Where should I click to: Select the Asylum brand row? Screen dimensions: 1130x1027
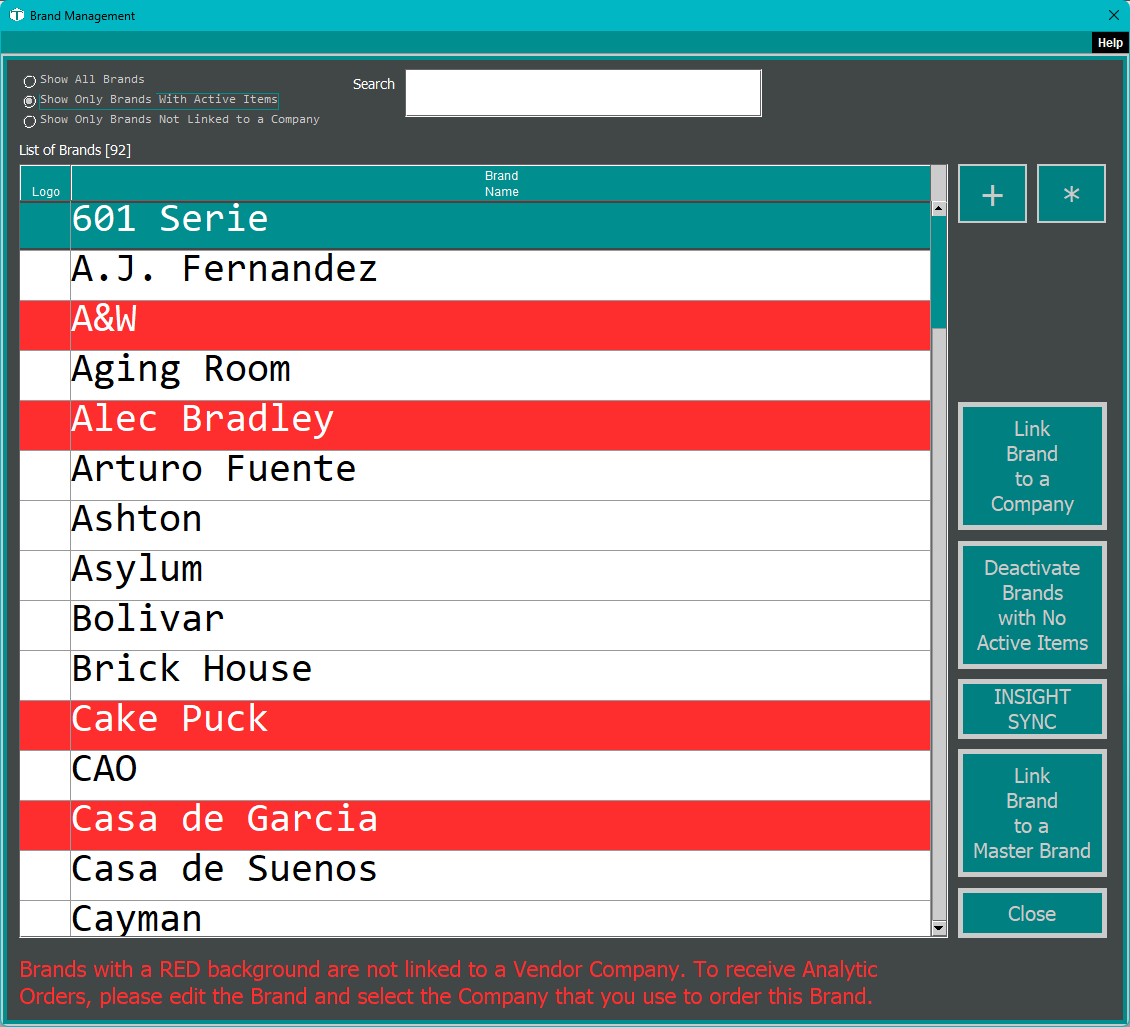[x=475, y=576]
